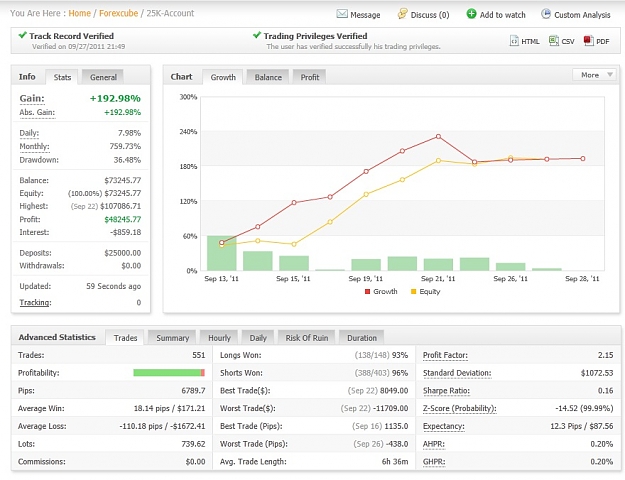Toggle the red Growth legend swatch
Image resolution: width=625 pixels, height=480 pixels.
click(368, 291)
